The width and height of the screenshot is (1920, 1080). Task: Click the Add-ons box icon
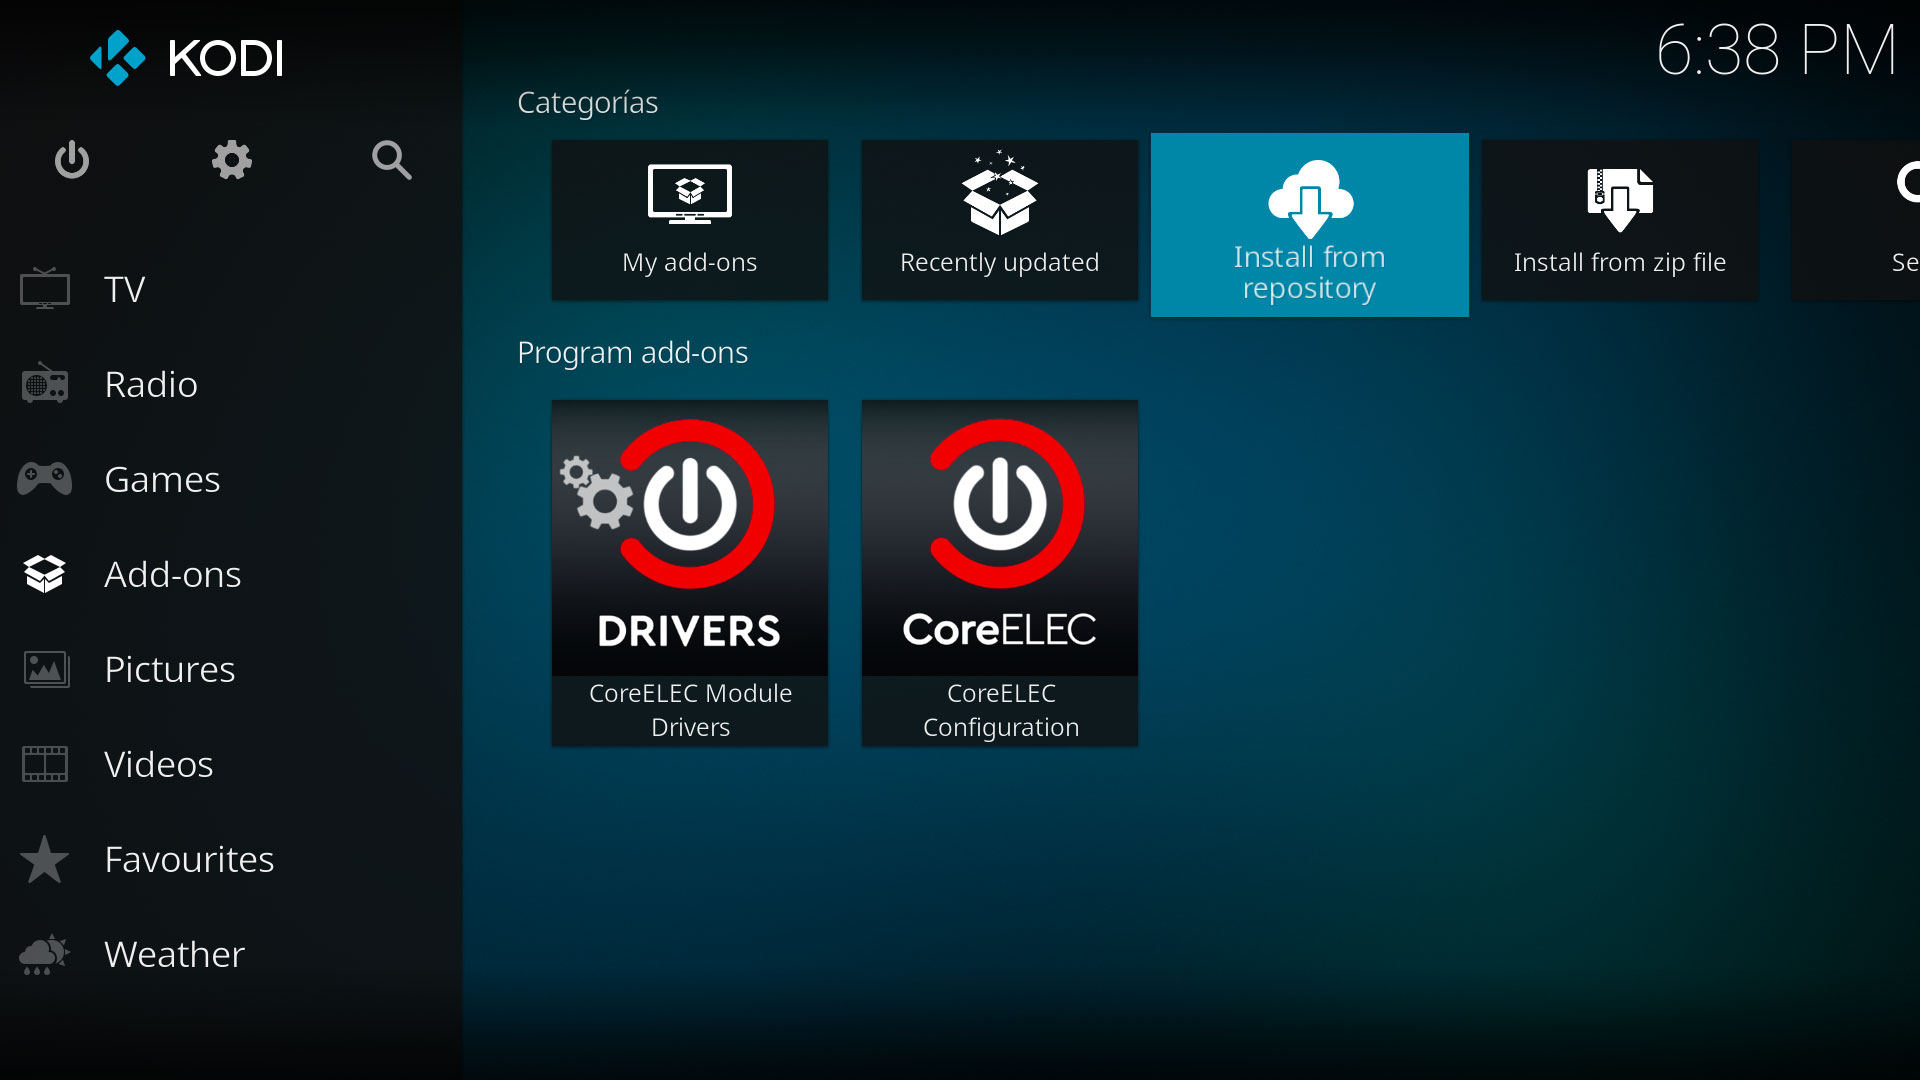point(45,574)
